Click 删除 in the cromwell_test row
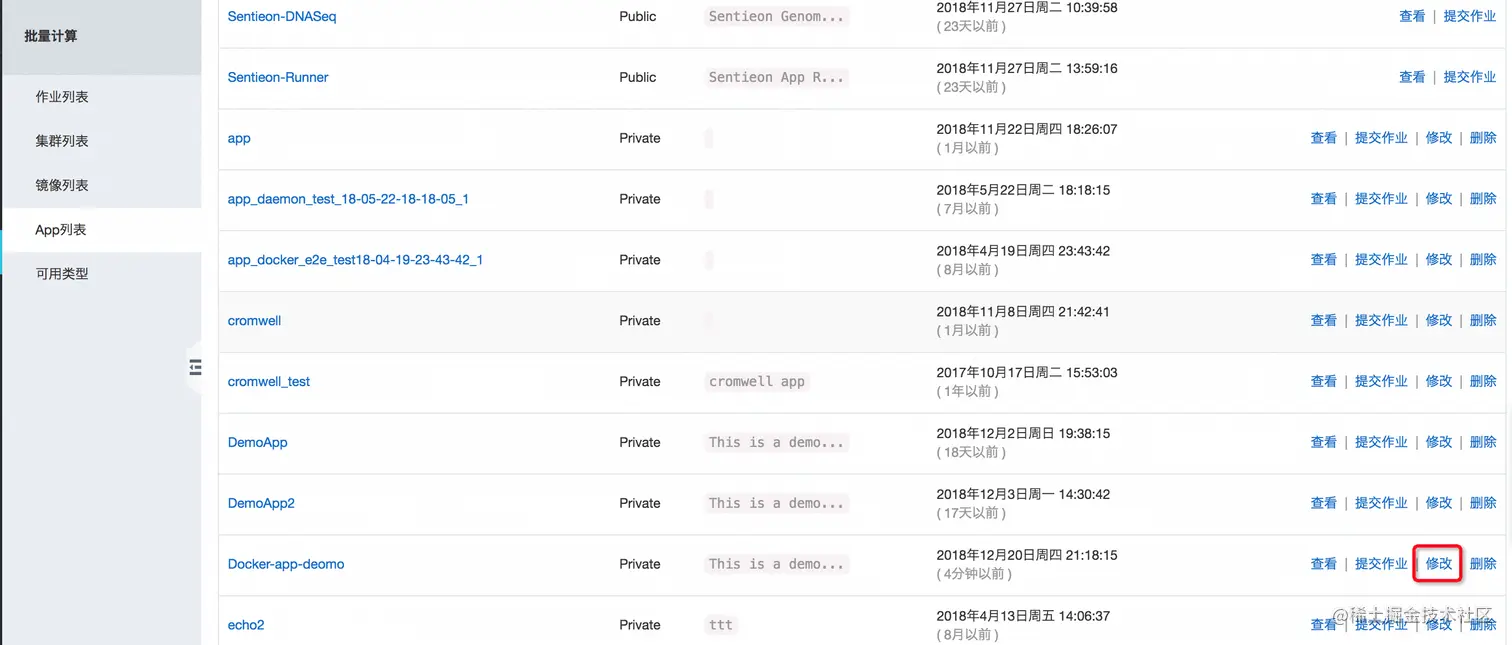The height and width of the screenshot is (645, 1512). tap(1483, 382)
